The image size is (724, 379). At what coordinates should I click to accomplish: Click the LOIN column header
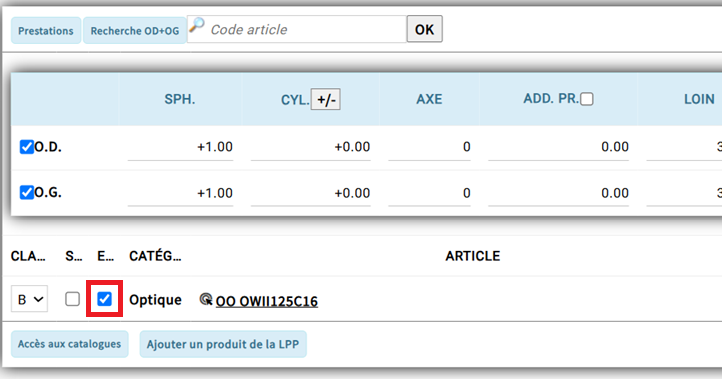point(700,99)
